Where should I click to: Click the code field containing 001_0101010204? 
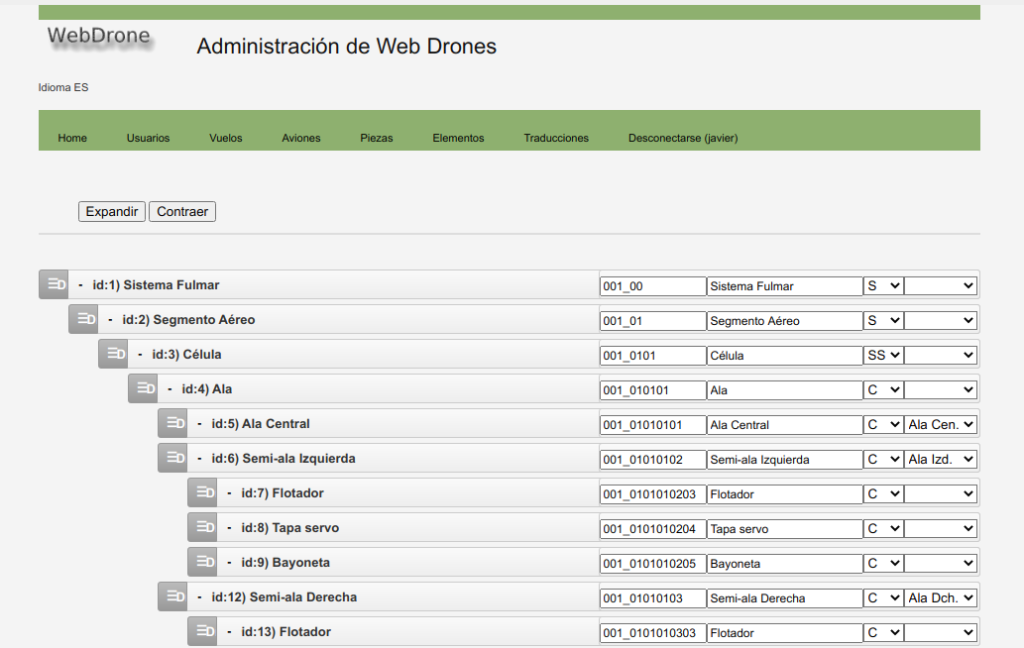[x=653, y=529]
